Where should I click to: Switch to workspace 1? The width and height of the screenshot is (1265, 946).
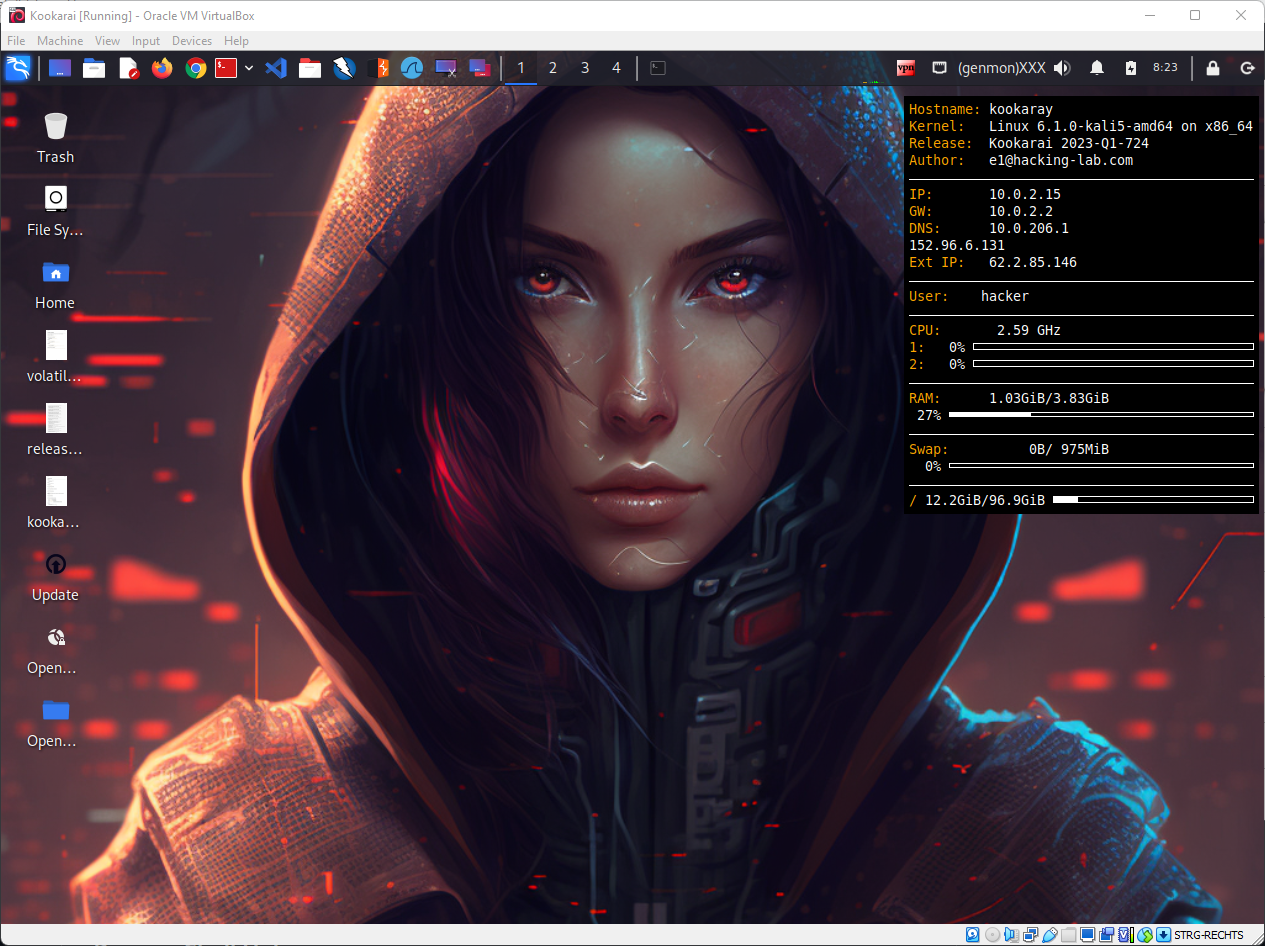pyautogui.click(x=521, y=68)
